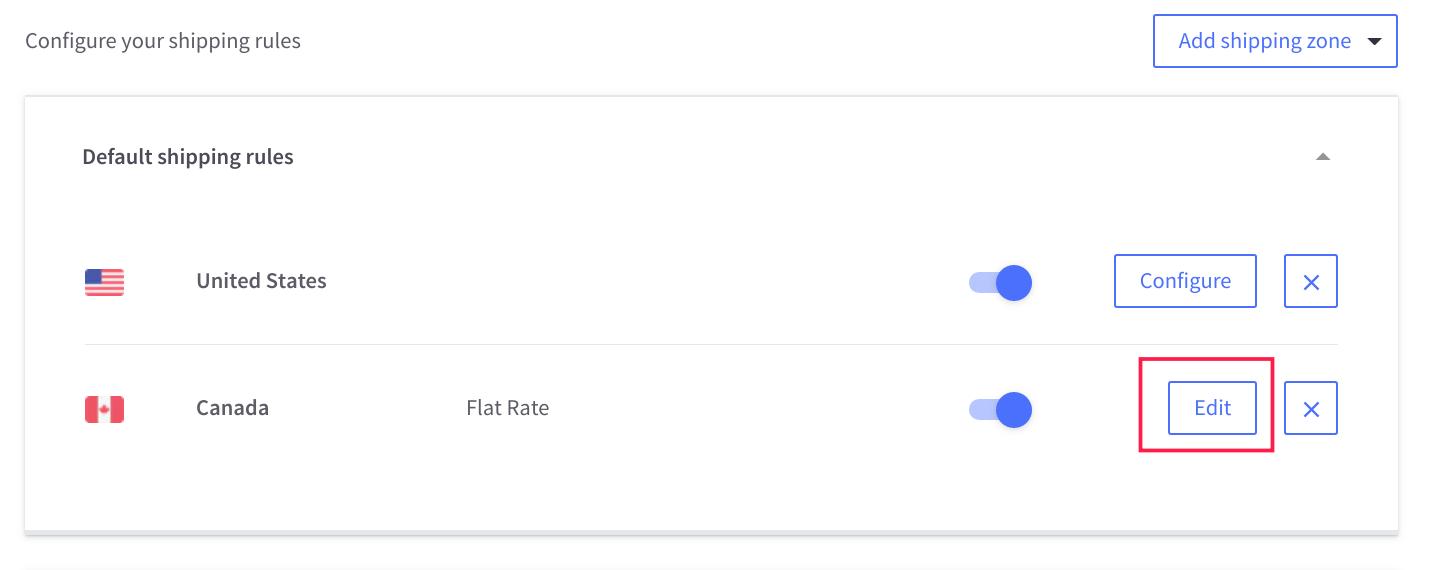
Task: Click the United States flag icon
Action: 104,282
